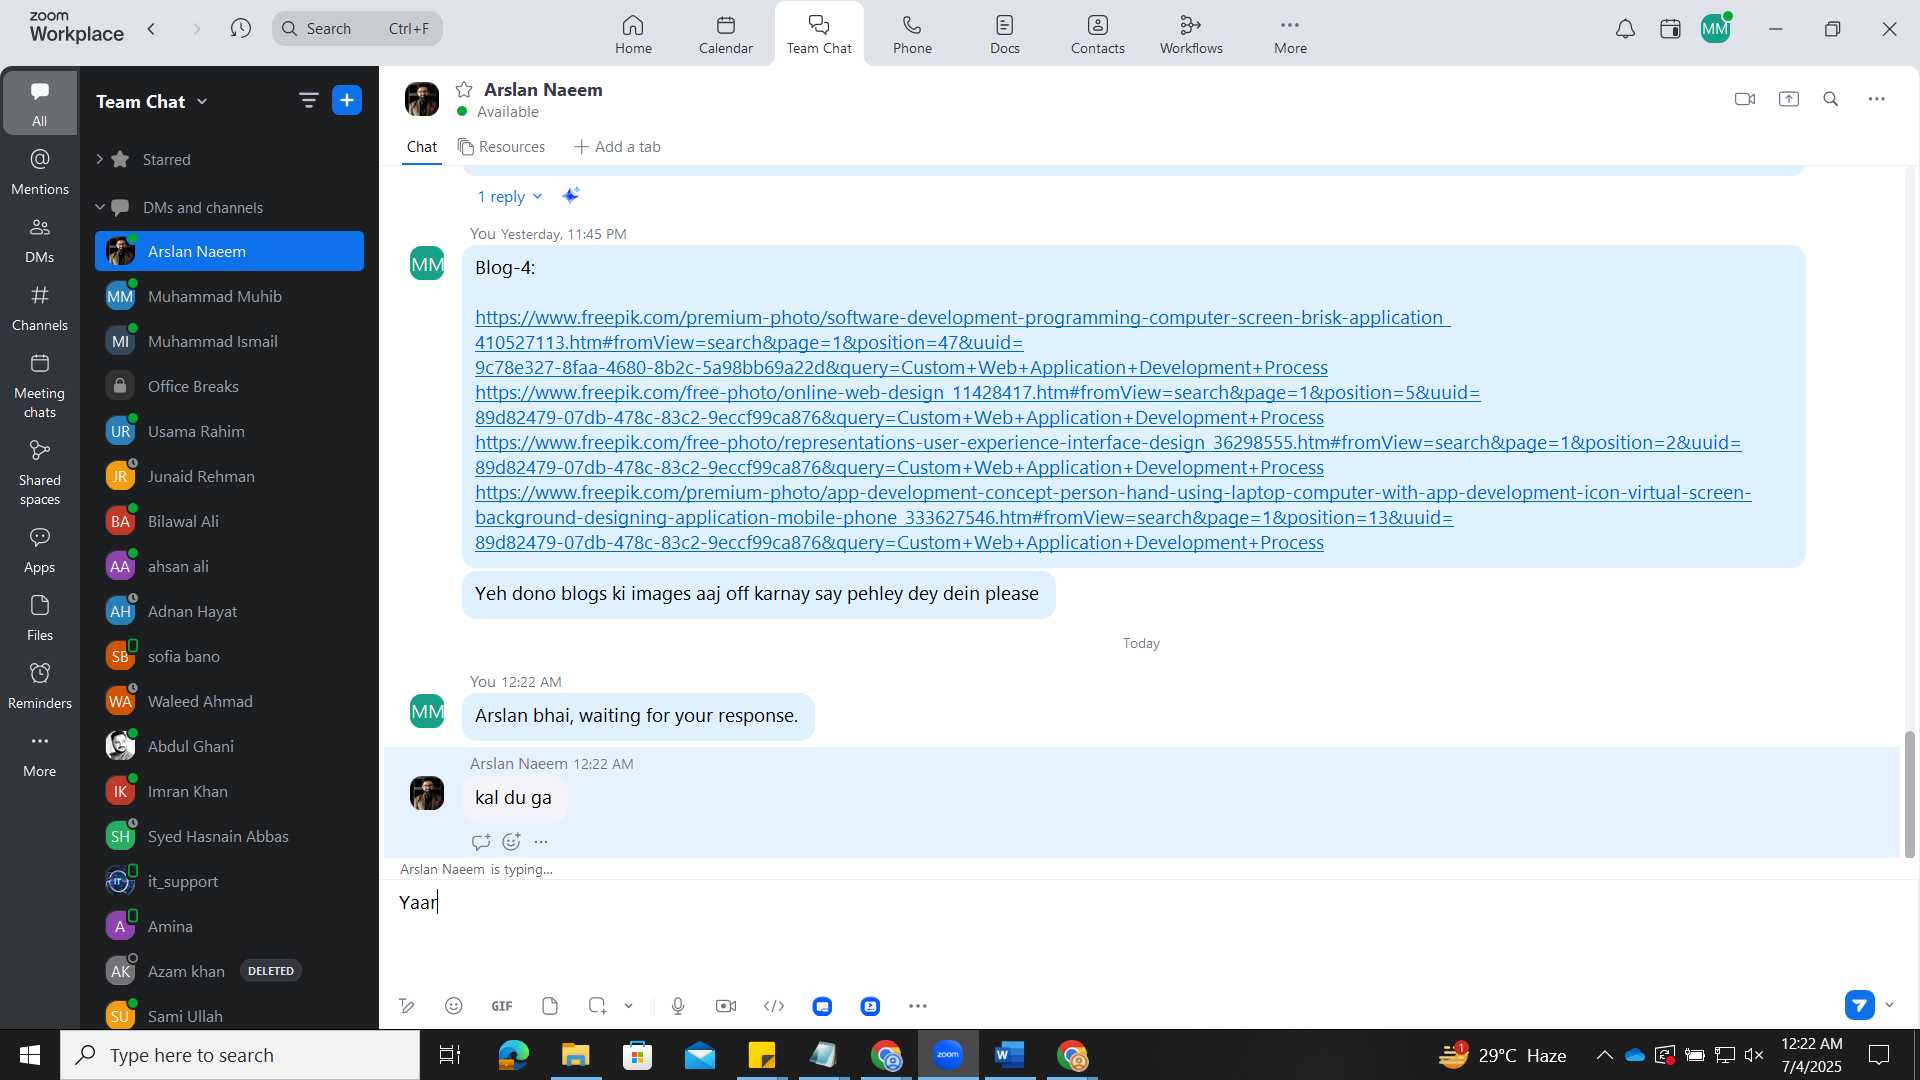Start a video meeting with Arslan Naeem
The width and height of the screenshot is (1920, 1080).
click(1745, 99)
